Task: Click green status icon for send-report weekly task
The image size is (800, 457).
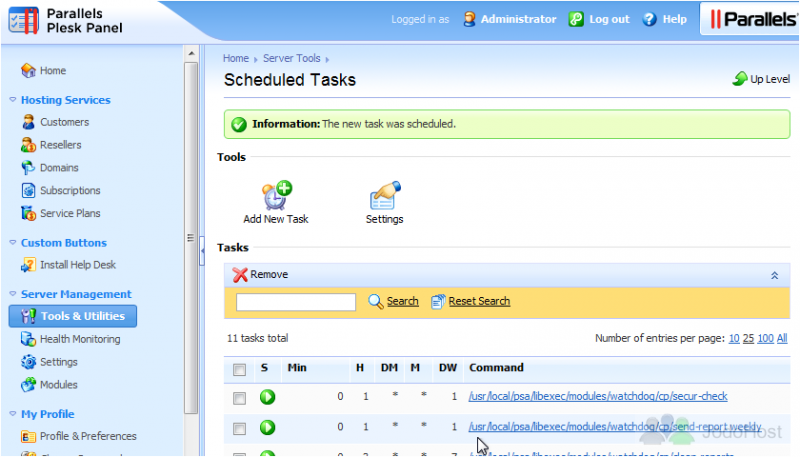Action: (x=267, y=427)
